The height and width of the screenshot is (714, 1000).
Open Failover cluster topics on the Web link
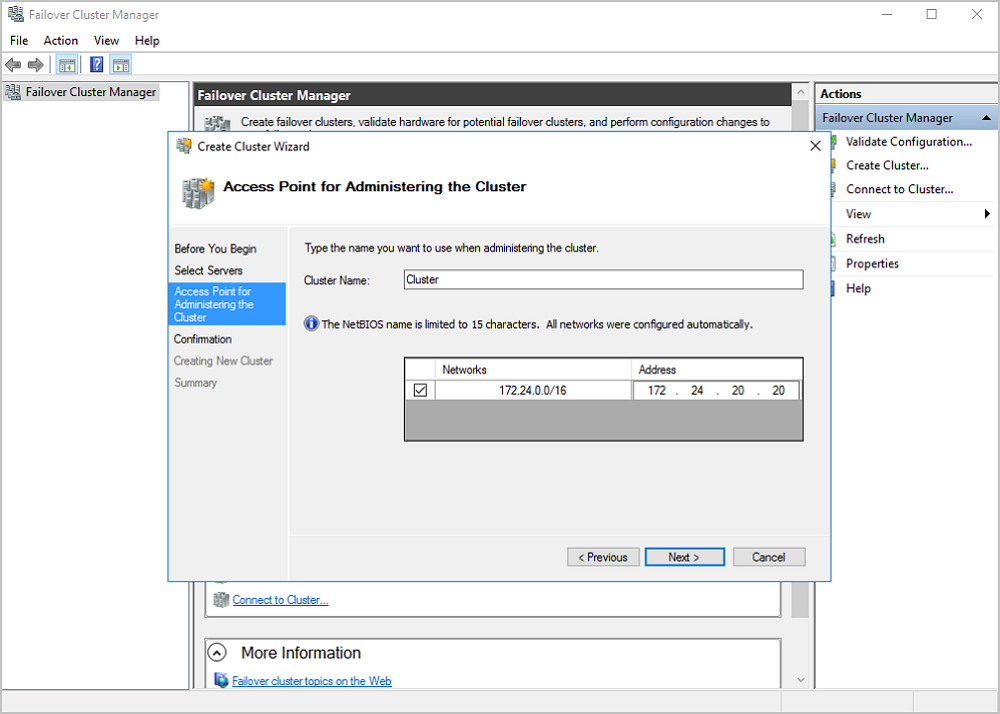point(311,681)
